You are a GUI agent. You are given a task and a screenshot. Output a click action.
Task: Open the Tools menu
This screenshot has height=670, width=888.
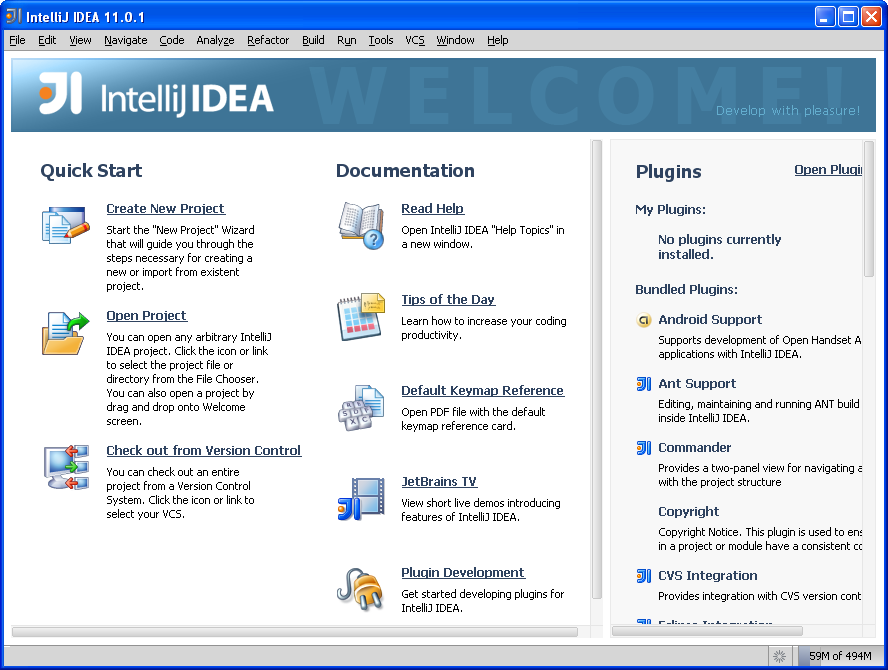[381, 40]
